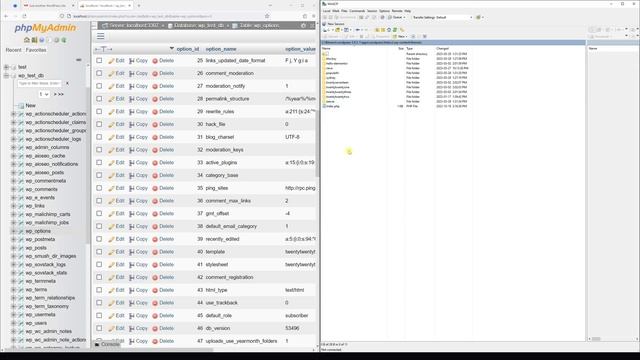Open the page number dropdown in navigation
The height and width of the screenshot is (360, 640).
point(44,94)
